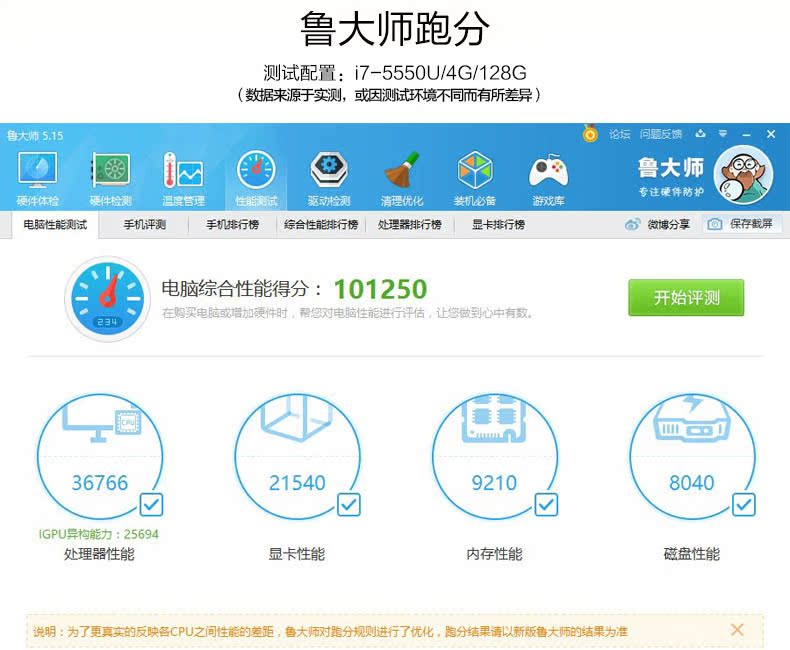The width and height of the screenshot is (790, 650).
Task: Click the graphics score 21540
Action: 297,483
